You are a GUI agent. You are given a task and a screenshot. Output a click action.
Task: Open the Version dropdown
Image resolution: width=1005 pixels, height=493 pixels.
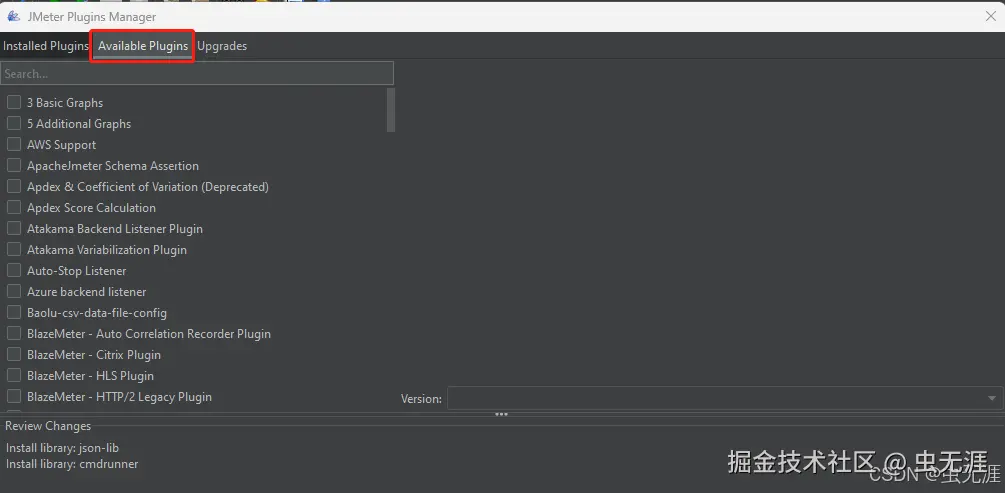point(725,398)
